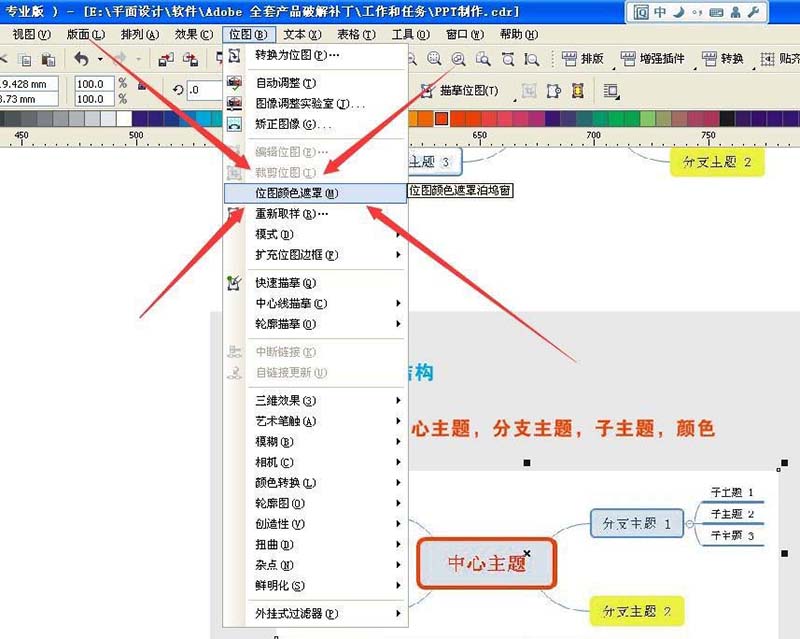Choose 重新取样 from the menu

[x=315, y=214]
